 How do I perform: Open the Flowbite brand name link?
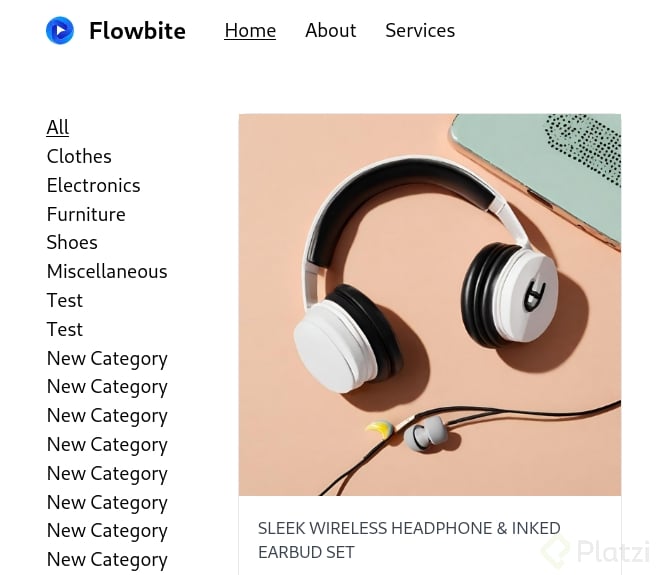pos(137,31)
